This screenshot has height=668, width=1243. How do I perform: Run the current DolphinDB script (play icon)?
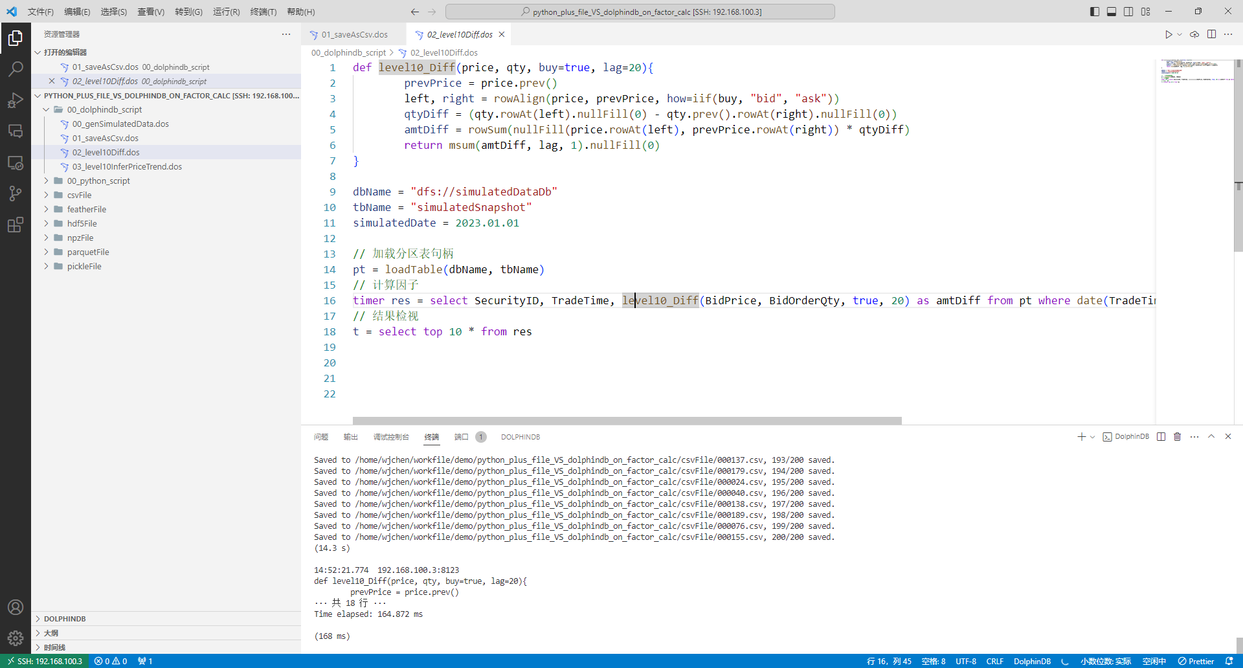click(1170, 33)
